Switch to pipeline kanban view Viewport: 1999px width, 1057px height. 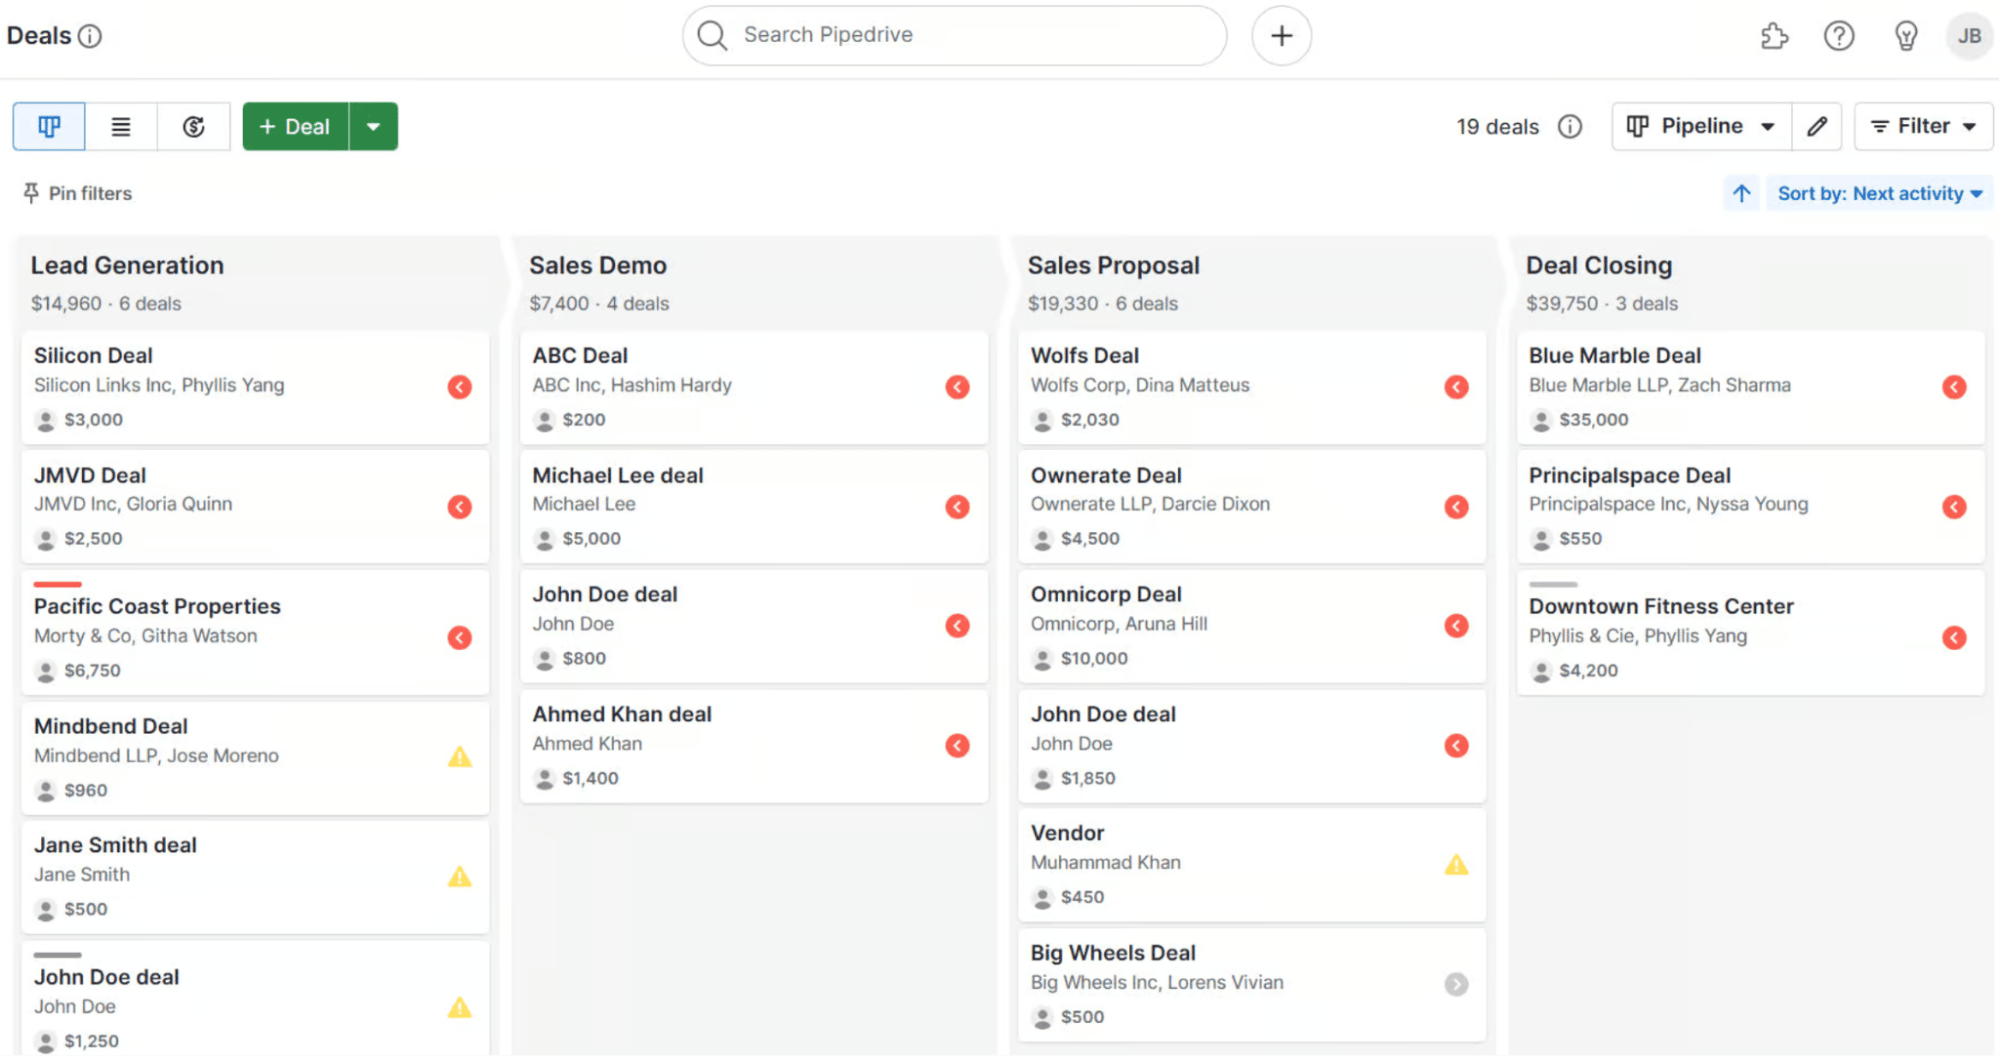point(49,127)
